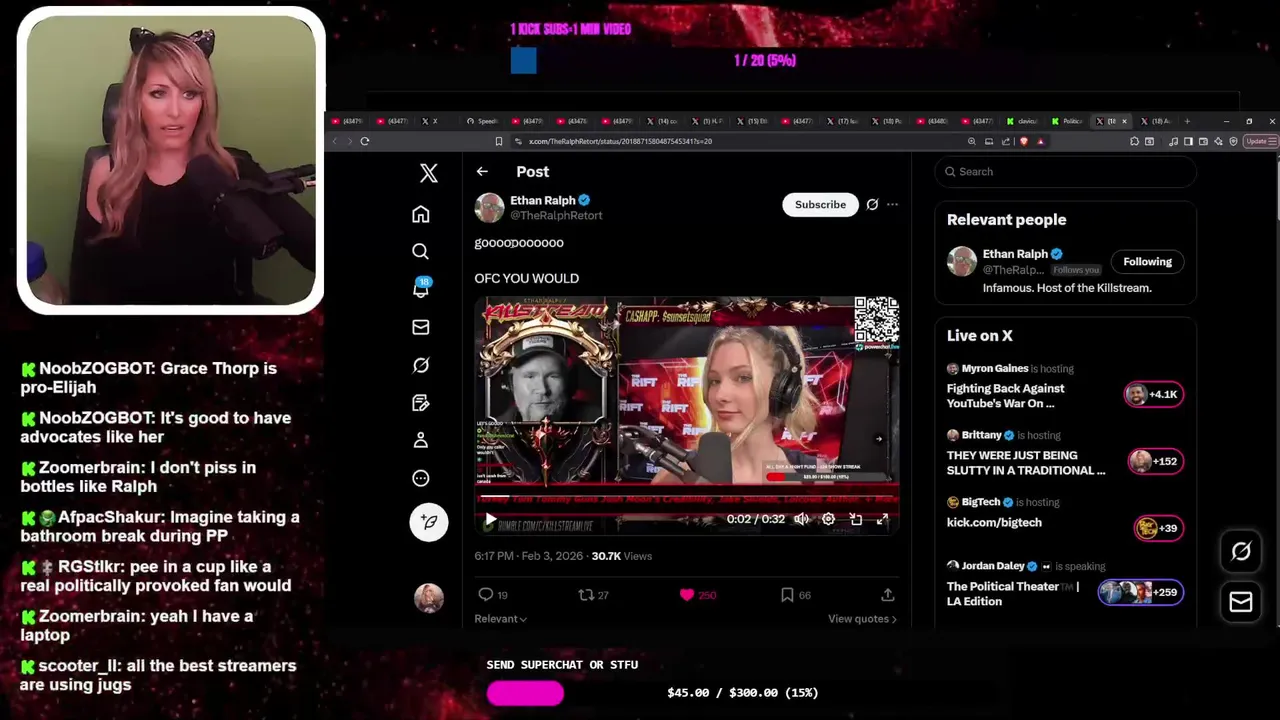The image size is (1280, 720).
Task: Toggle picture-in-picture on the video
Action: click(856, 519)
